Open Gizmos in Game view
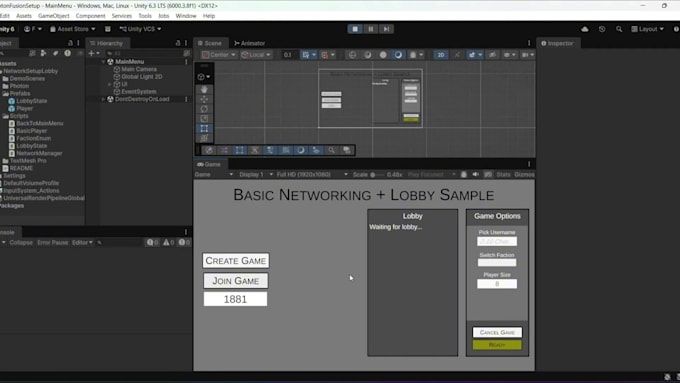 pos(524,174)
